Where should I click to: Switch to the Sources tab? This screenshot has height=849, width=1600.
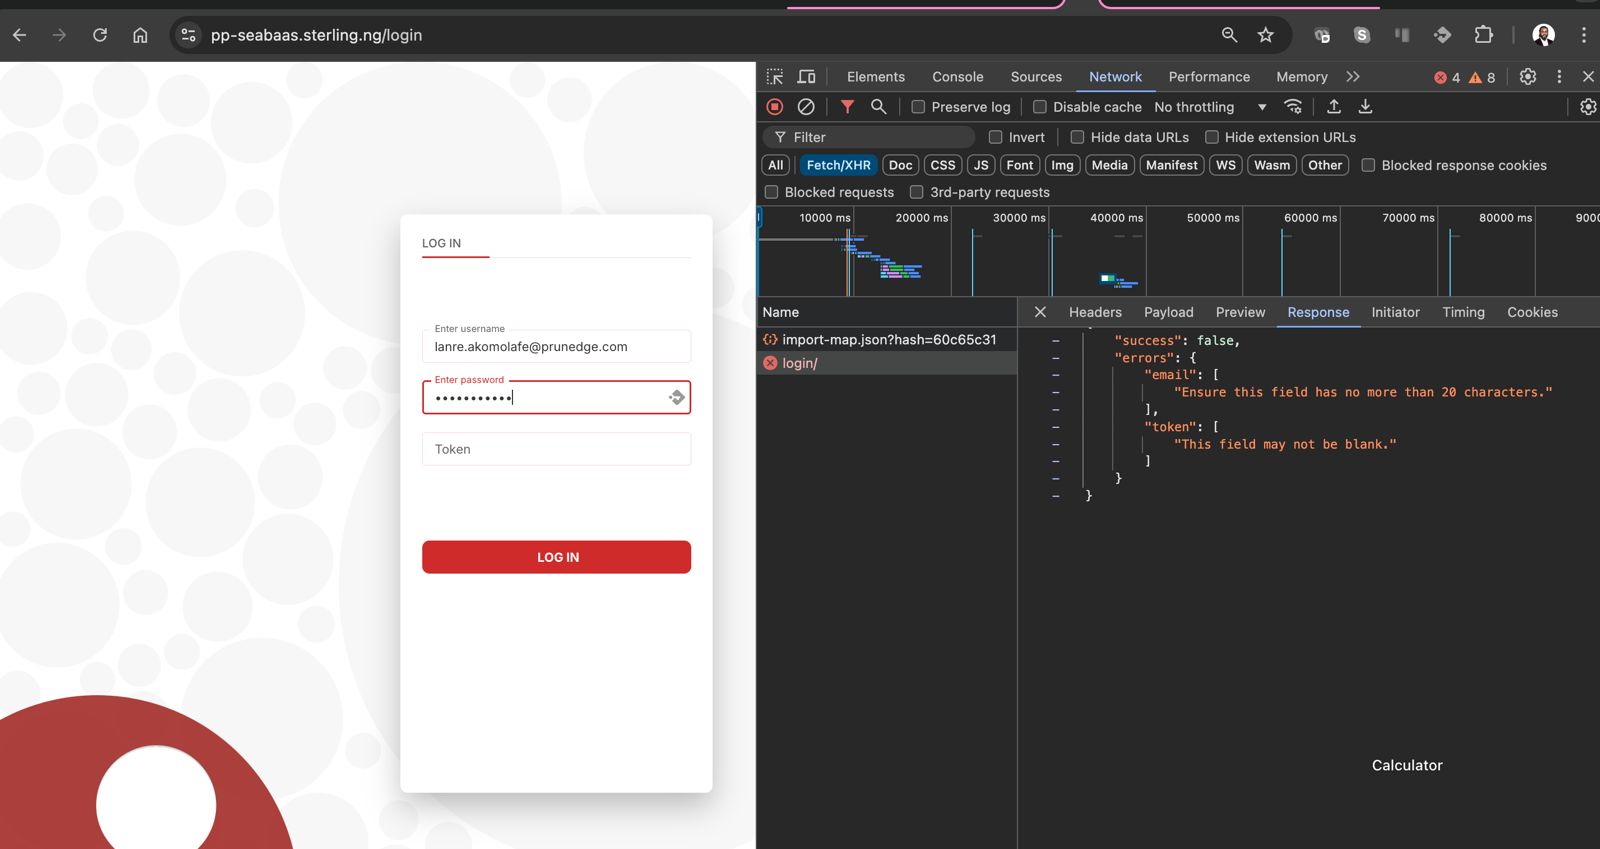1036,77
